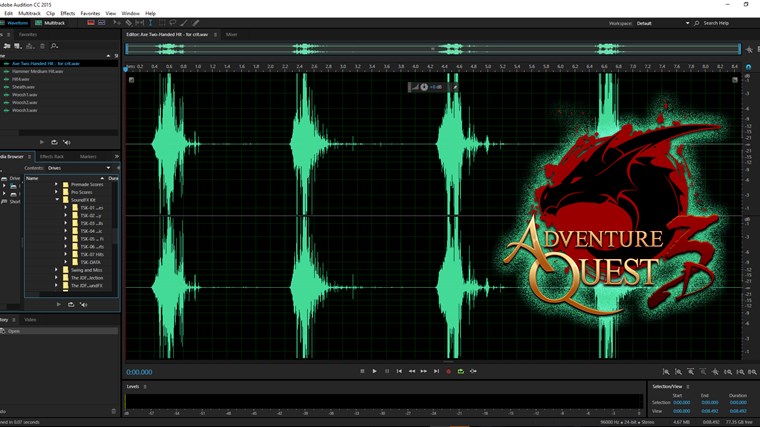The image size is (760, 427).
Task: Open the Favorites menu in menu bar
Action: coord(90,14)
